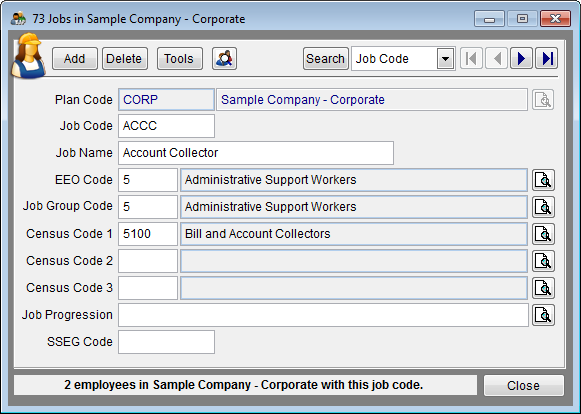Open the Census Code 3 lookup icon
Image resolution: width=581 pixels, height=414 pixels.
coord(543,288)
